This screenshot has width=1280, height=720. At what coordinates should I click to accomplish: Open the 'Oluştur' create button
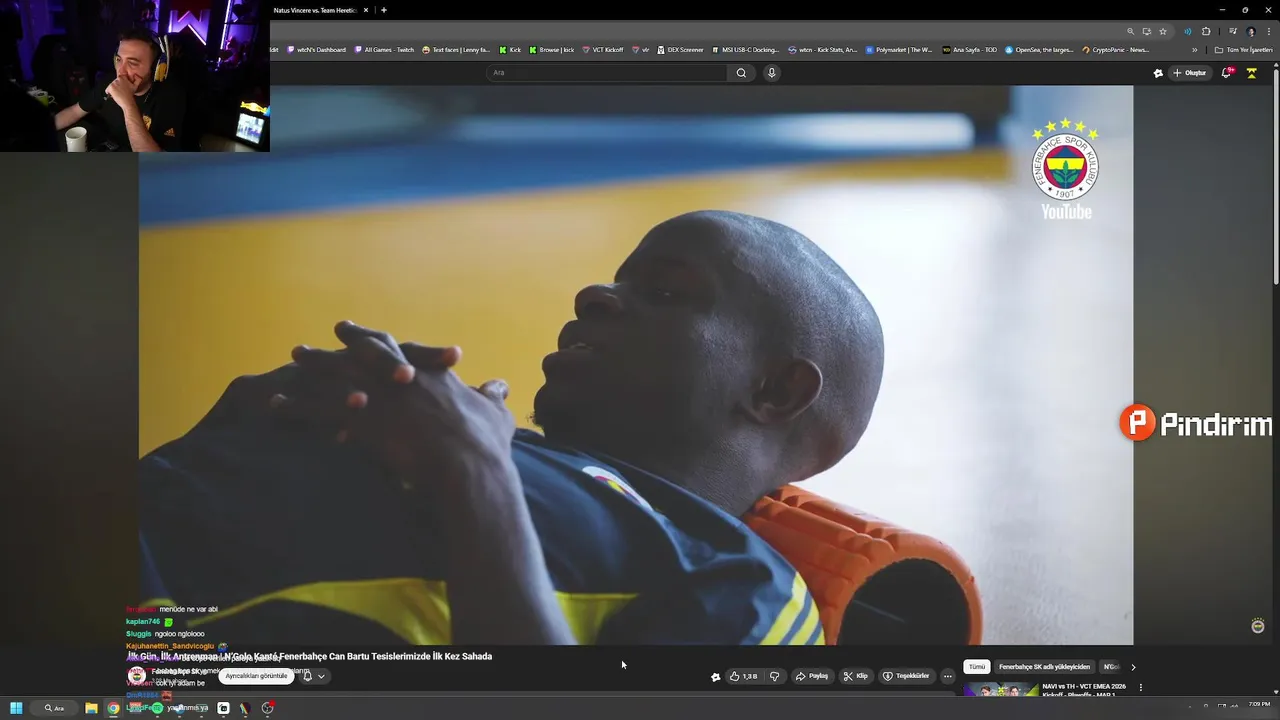[1190, 72]
